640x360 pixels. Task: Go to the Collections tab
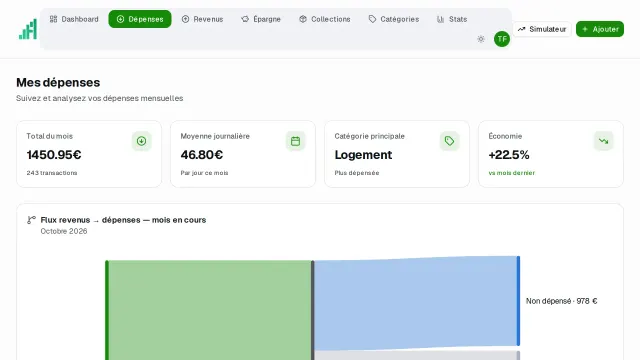coord(325,19)
